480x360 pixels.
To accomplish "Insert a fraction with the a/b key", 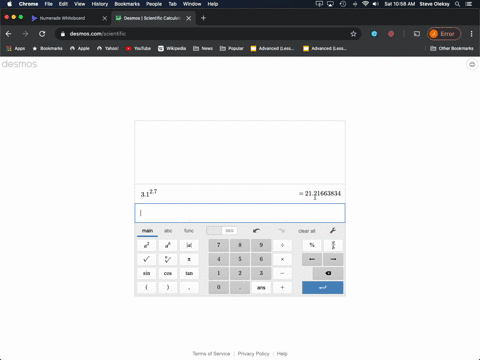I will coord(333,245).
